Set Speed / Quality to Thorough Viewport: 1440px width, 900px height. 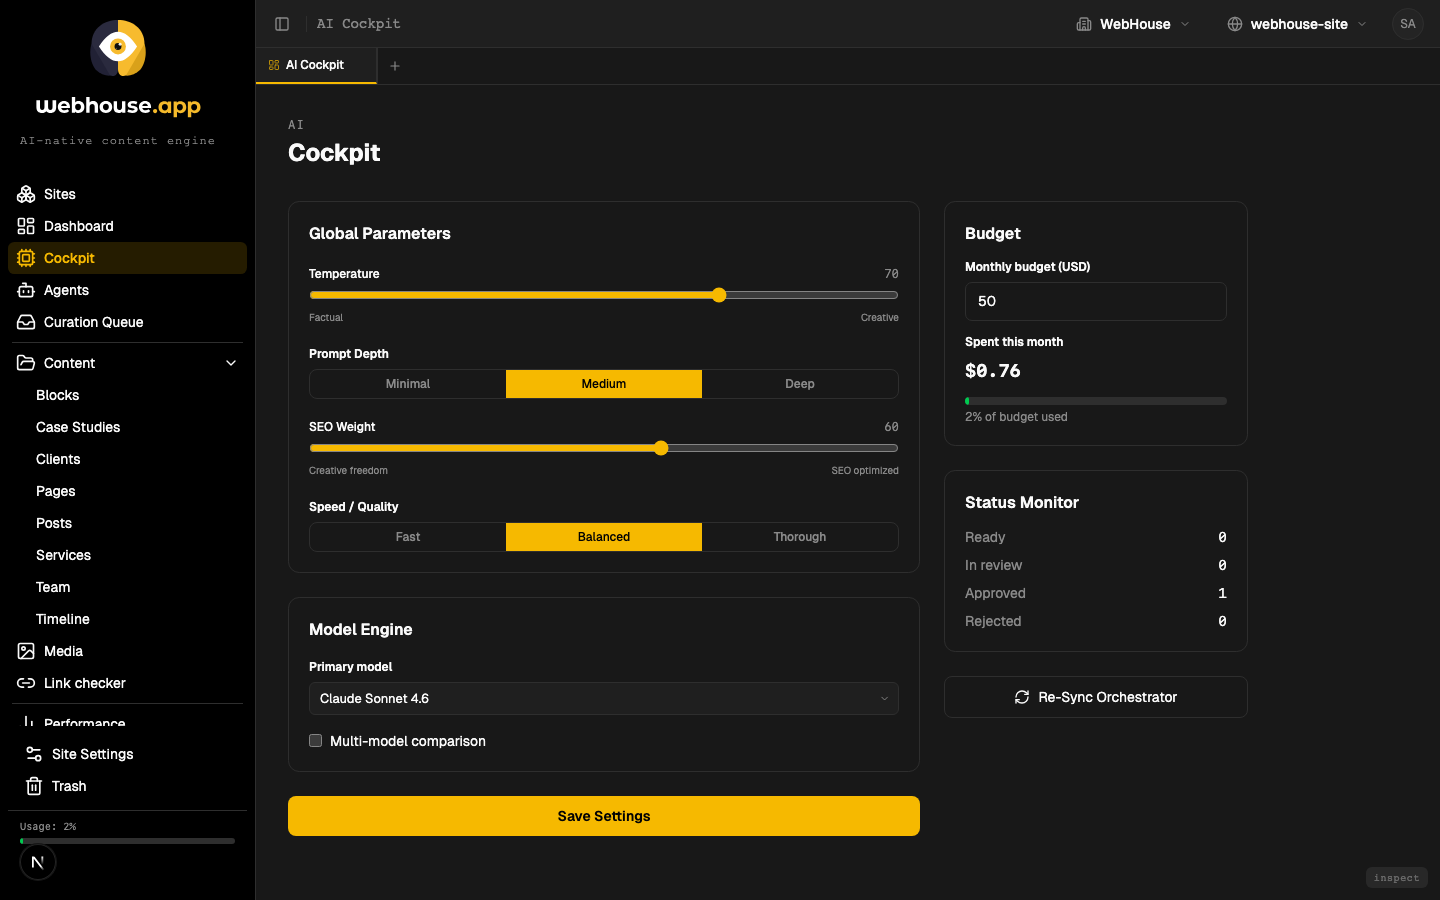(x=800, y=537)
